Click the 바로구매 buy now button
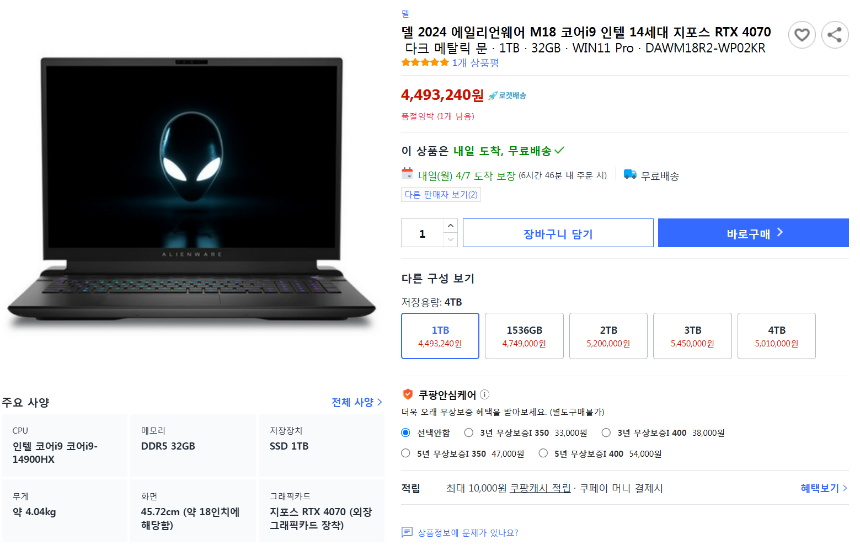The height and width of the screenshot is (546, 860). pyautogui.click(x=754, y=233)
